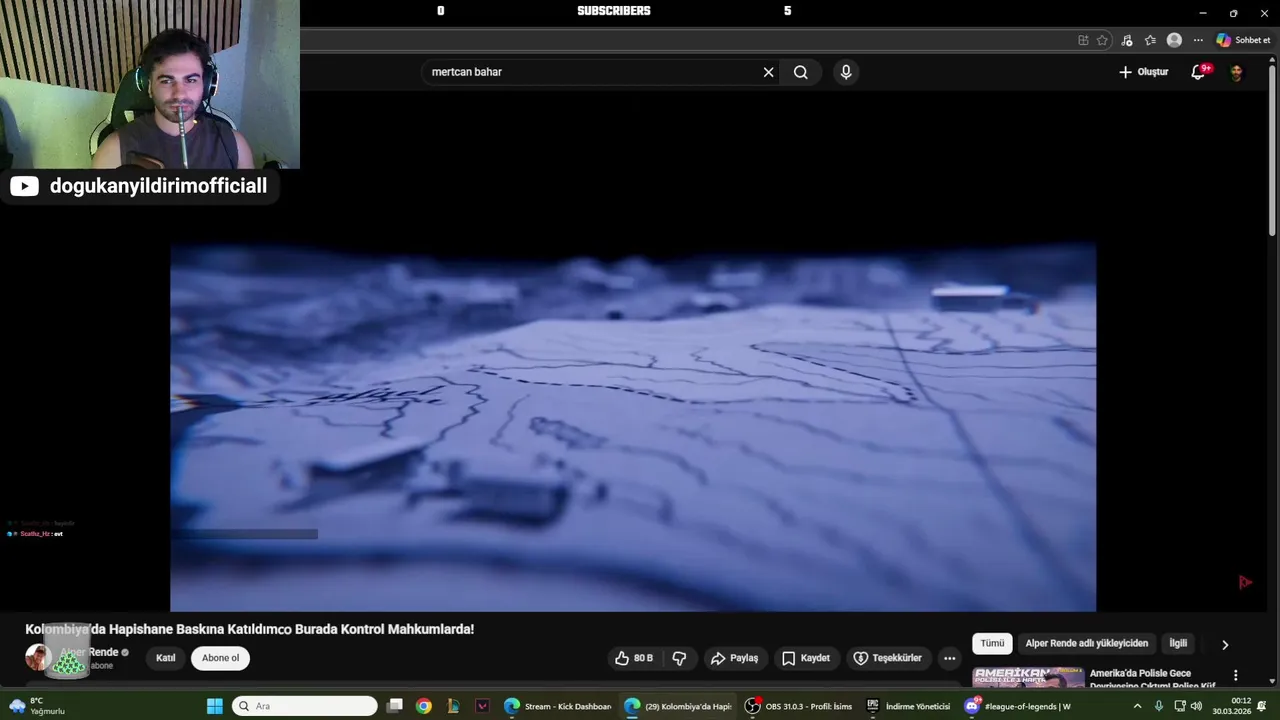The image size is (1280, 720).
Task: Open the Windows Start menu
Action: (x=214, y=706)
